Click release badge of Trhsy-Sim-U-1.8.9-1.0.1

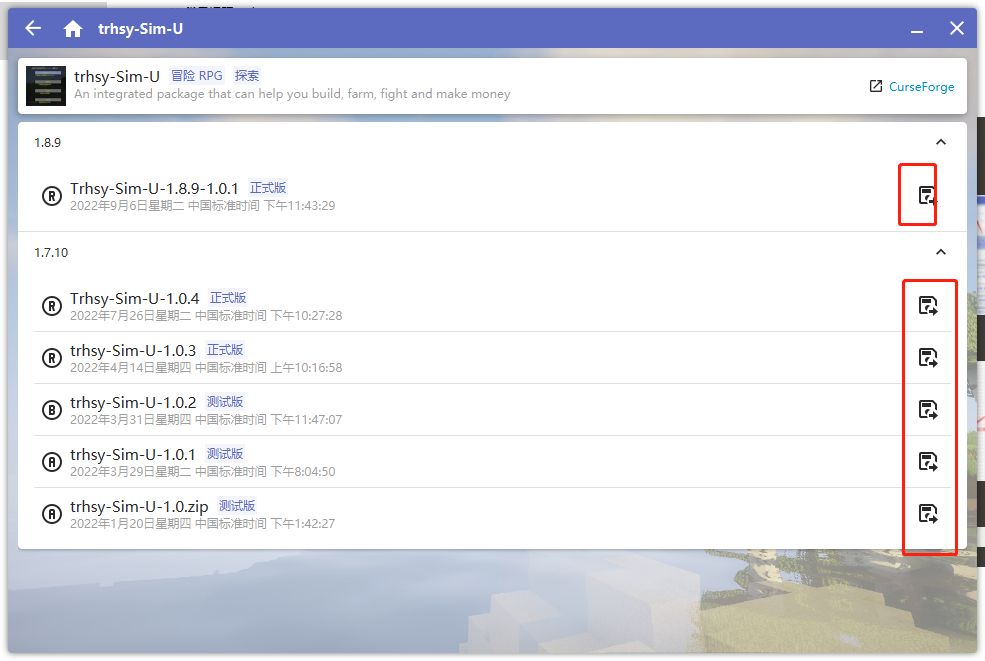point(52,196)
